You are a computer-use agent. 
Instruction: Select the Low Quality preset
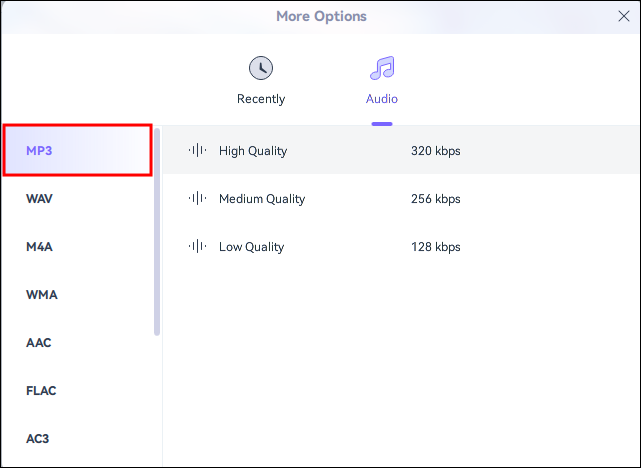pos(401,246)
